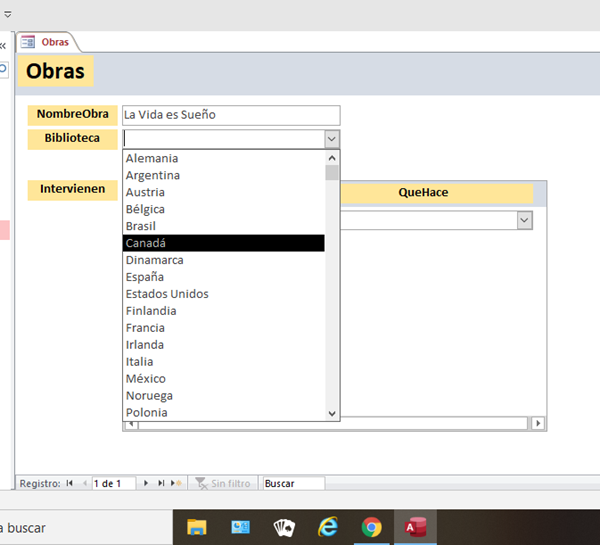Click the Biblioteca label
The width and height of the screenshot is (600, 545).
click(72, 138)
